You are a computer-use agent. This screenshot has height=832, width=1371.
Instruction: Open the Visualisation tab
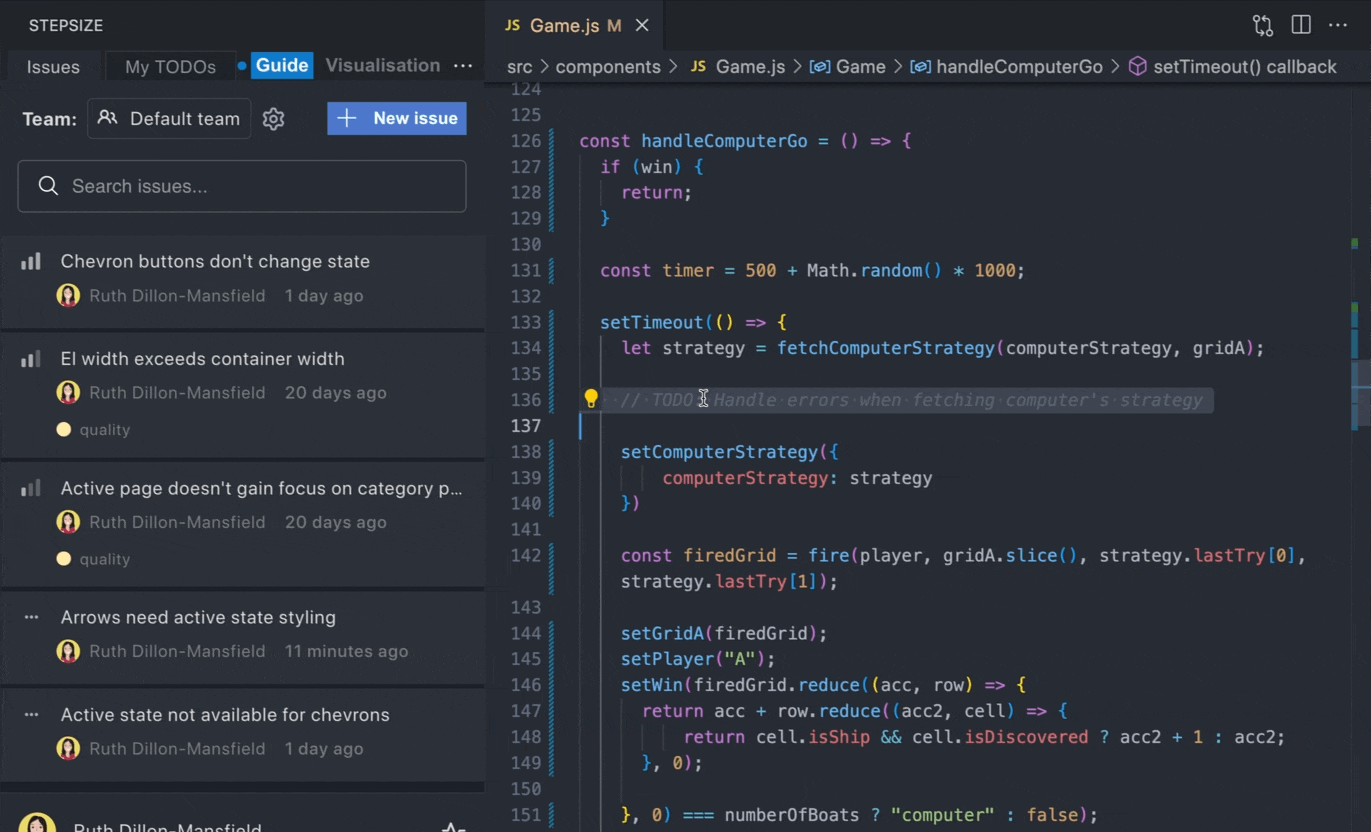point(382,66)
